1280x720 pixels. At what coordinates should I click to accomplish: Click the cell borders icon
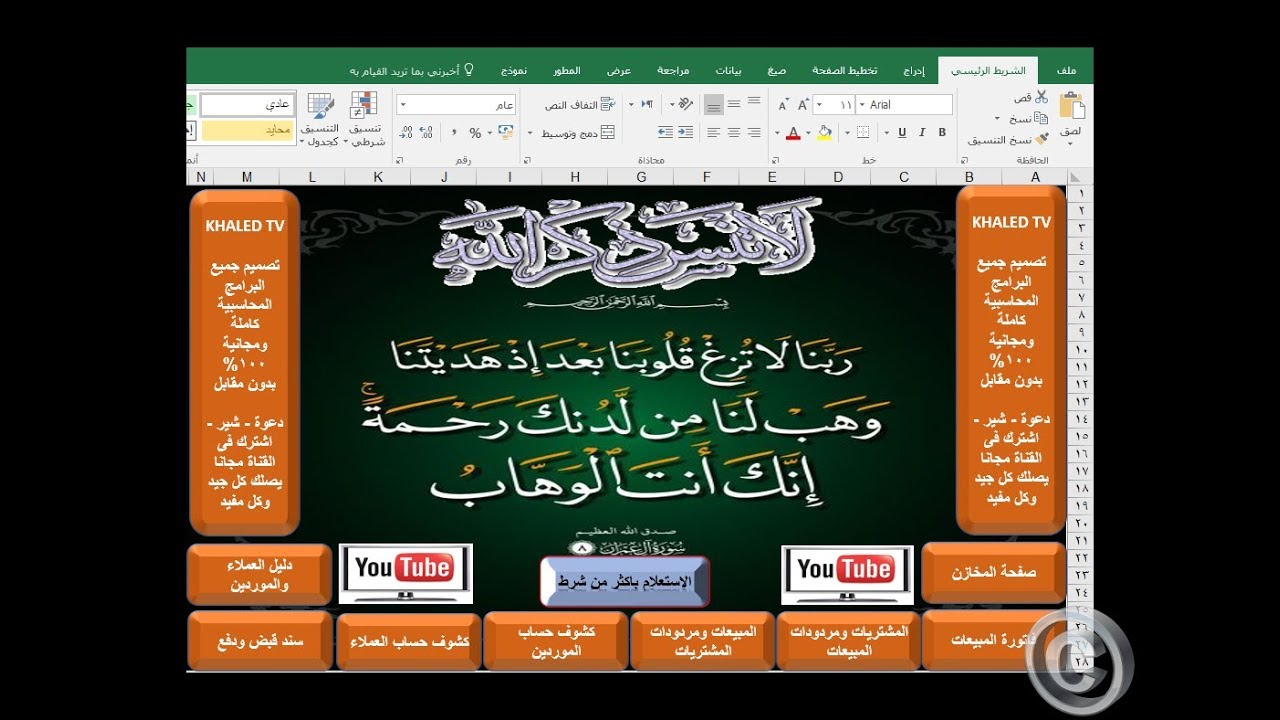pos(863,132)
